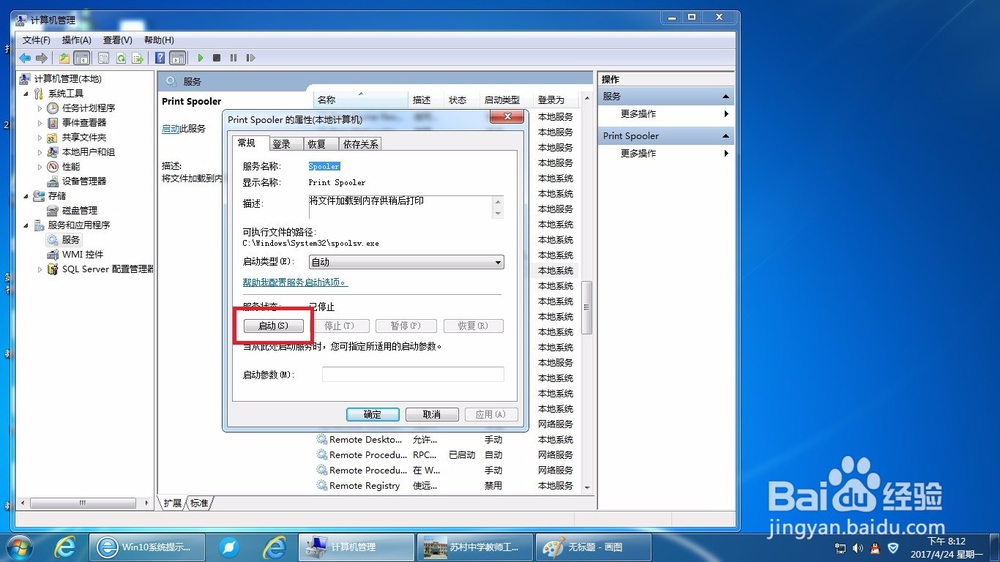Image resolution: width=1000 pixels, height=562 pixels.
Task: Select 共享文件夹 in the tree
Action: coord(84,137)
